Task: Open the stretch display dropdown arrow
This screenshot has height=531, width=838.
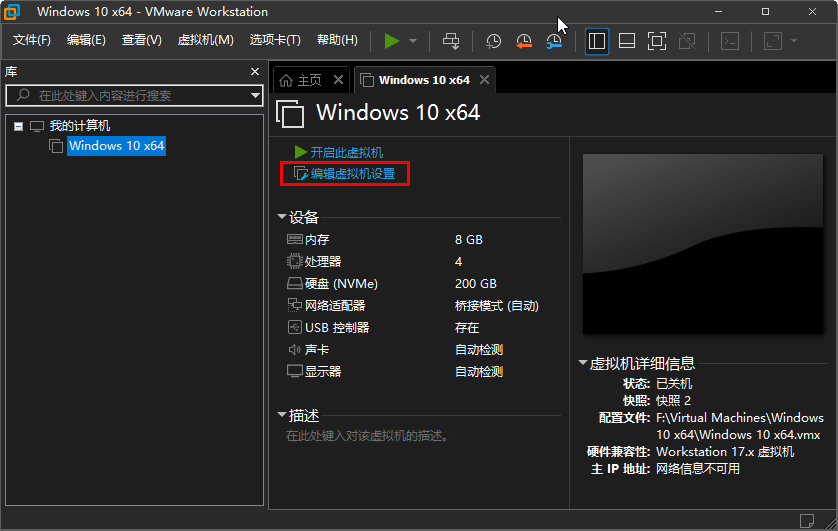Action: point(794,41)
